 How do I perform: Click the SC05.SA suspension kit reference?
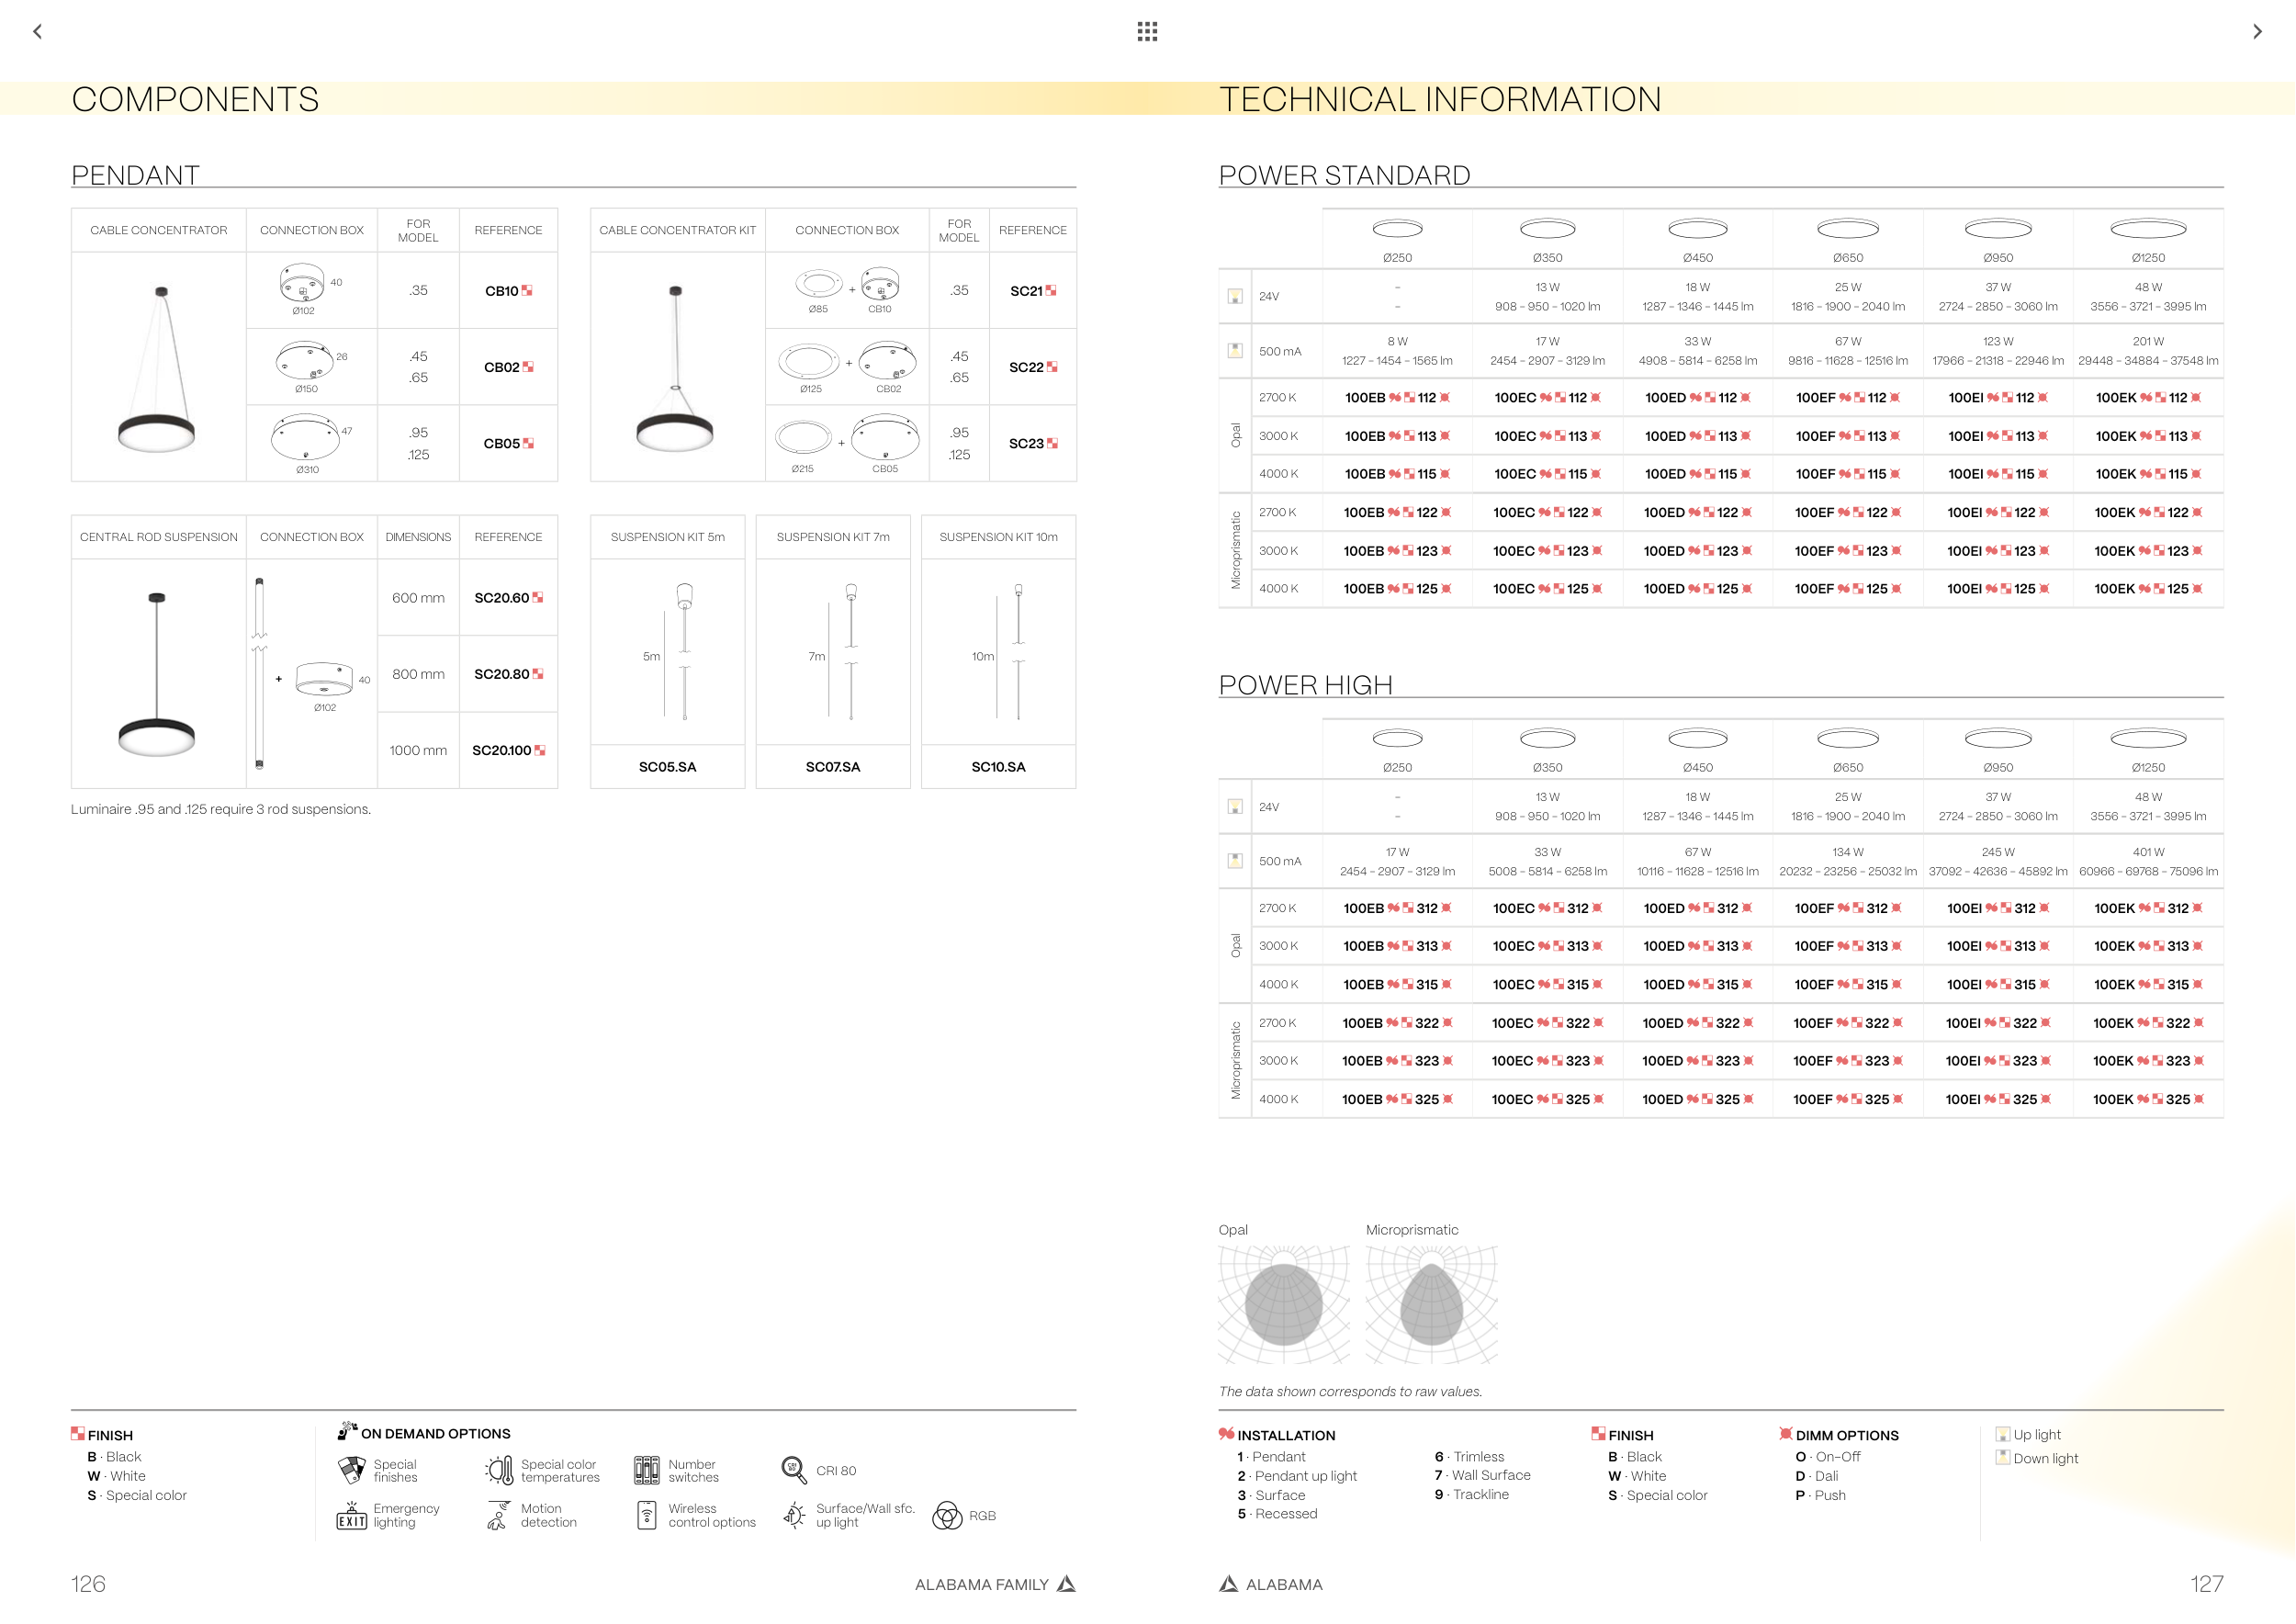pos(667,767)
